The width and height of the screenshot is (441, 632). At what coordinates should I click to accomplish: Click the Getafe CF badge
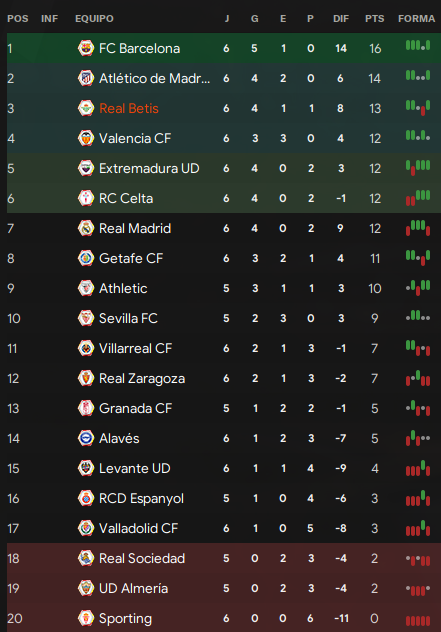[x=86, y=258]
